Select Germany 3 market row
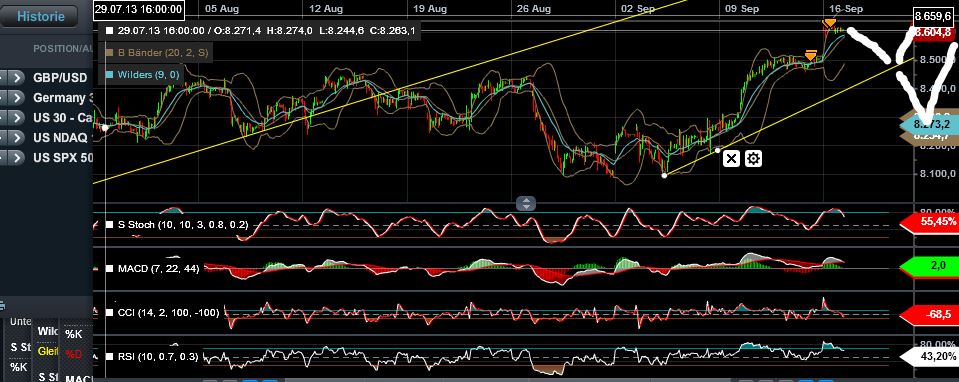This screenshot has height=382, width=959. [x=63, y=98]
